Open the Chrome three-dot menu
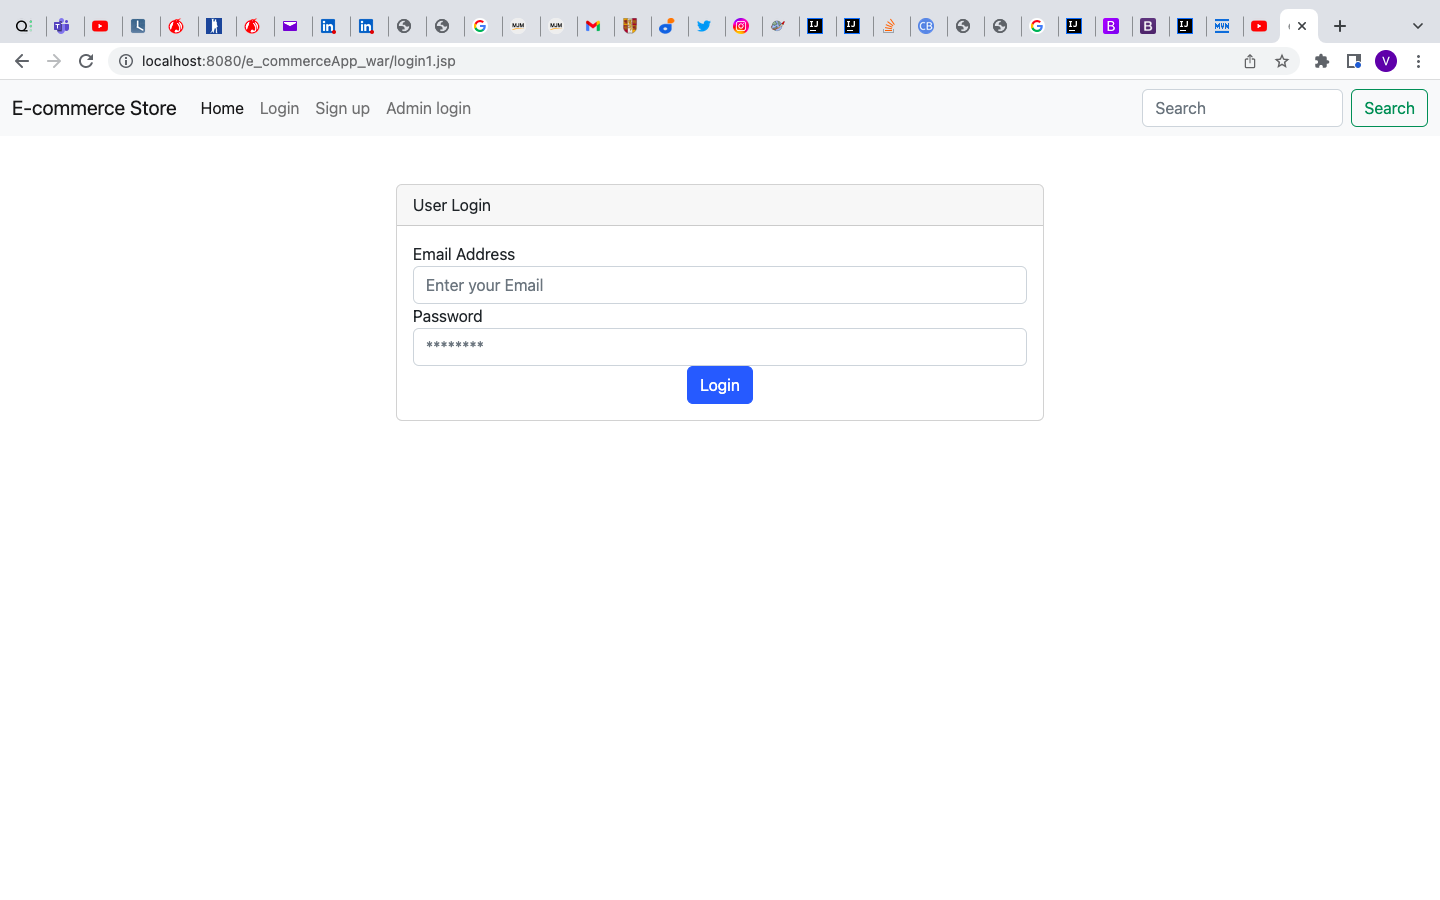 (x=1418, y=61)
